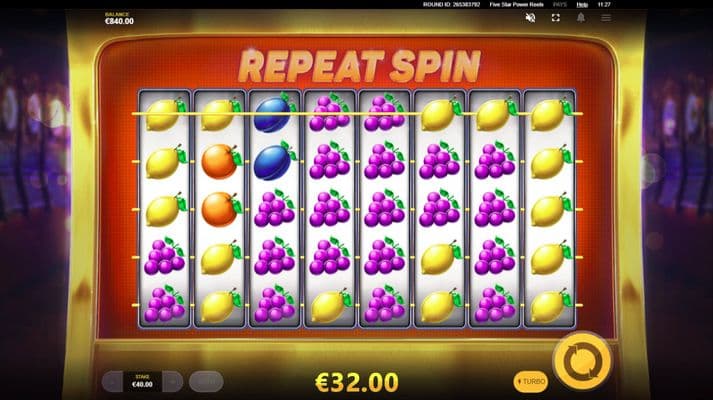Click the €840.00 balance display
Image resolution: width=713 pixels, height=400 pixels.
coord(119,19)
